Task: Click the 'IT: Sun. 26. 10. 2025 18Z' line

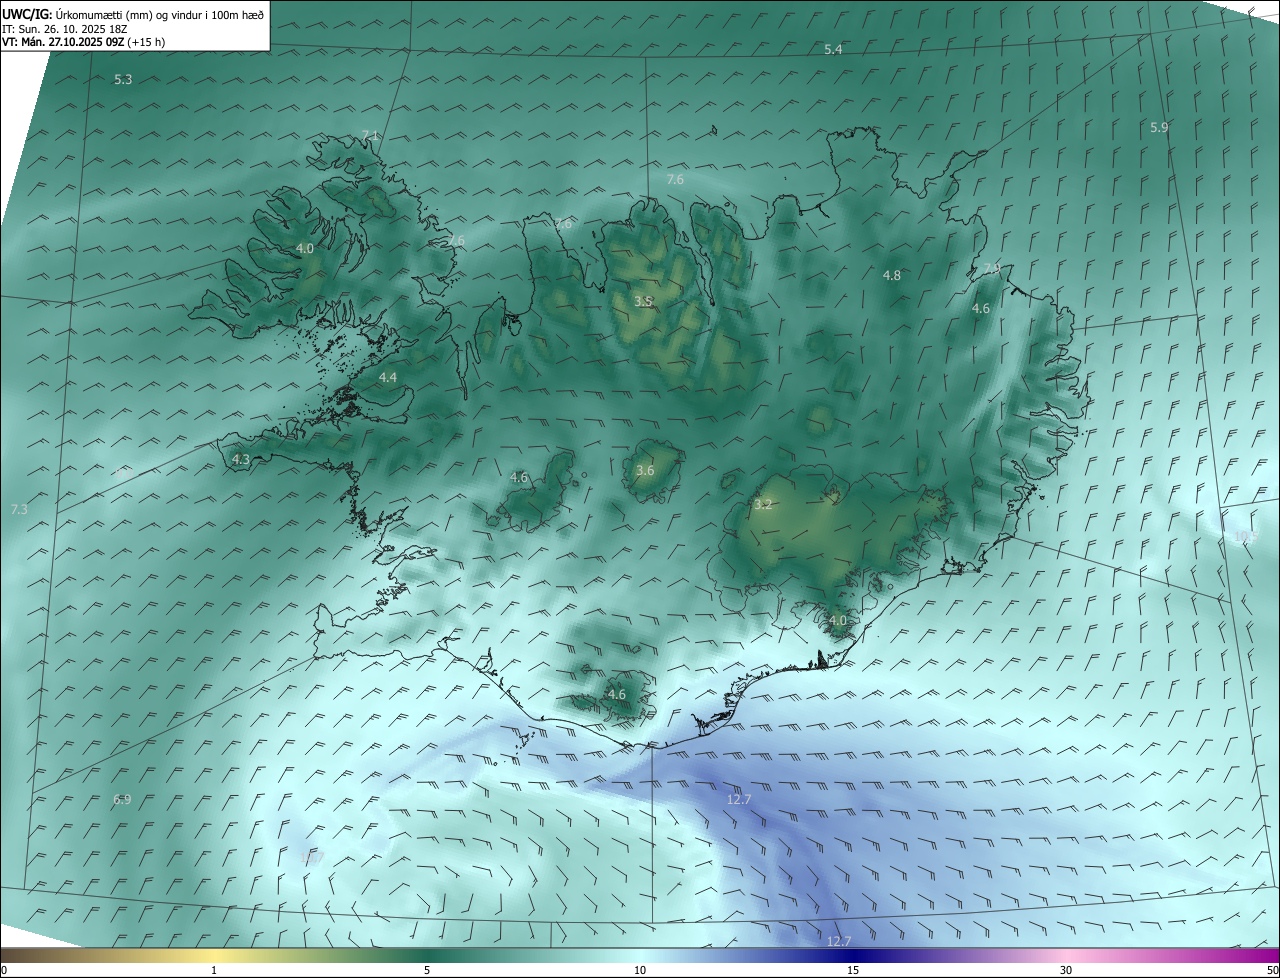Action: (65, 28)
